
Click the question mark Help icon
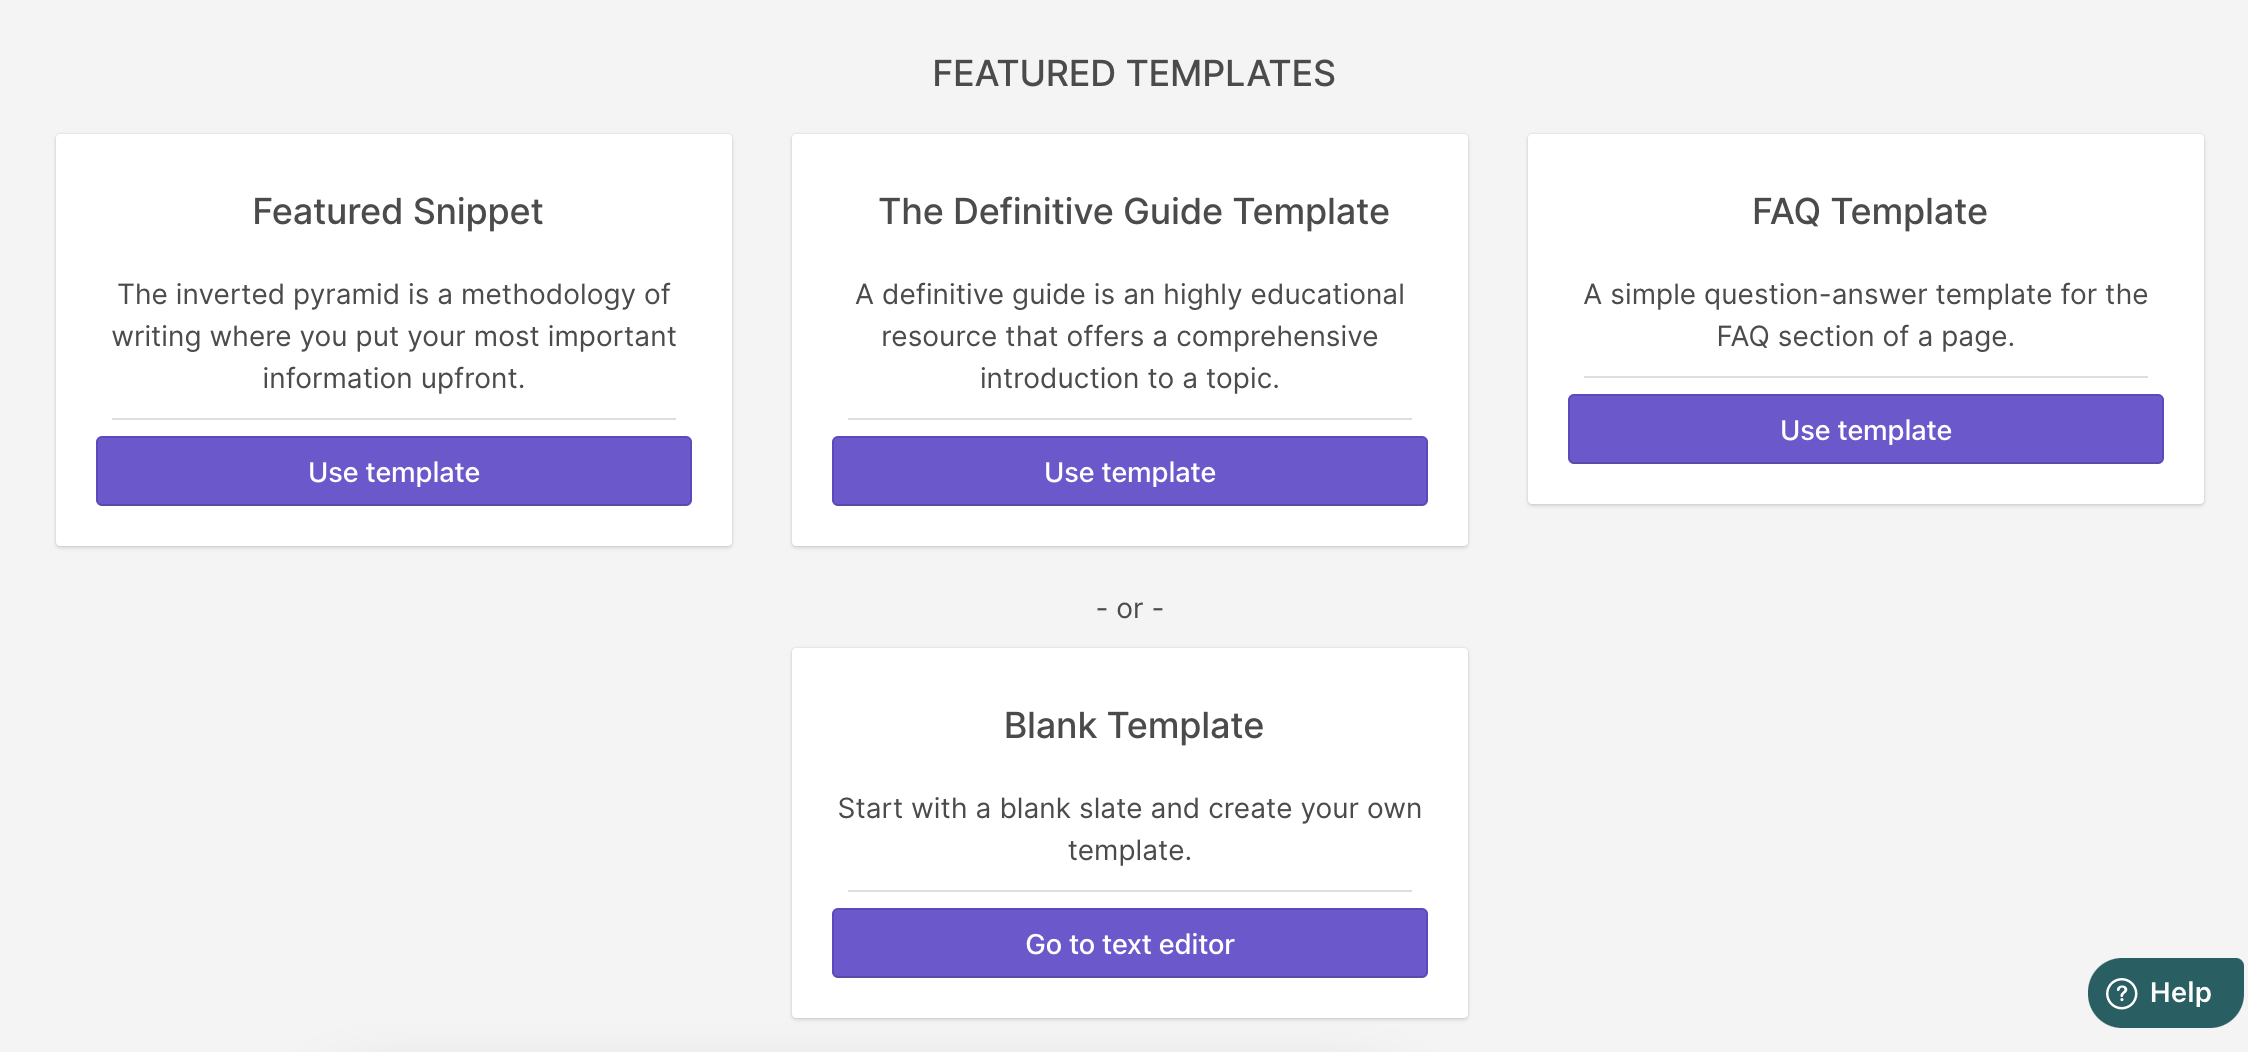click(x=2121, y=993)
